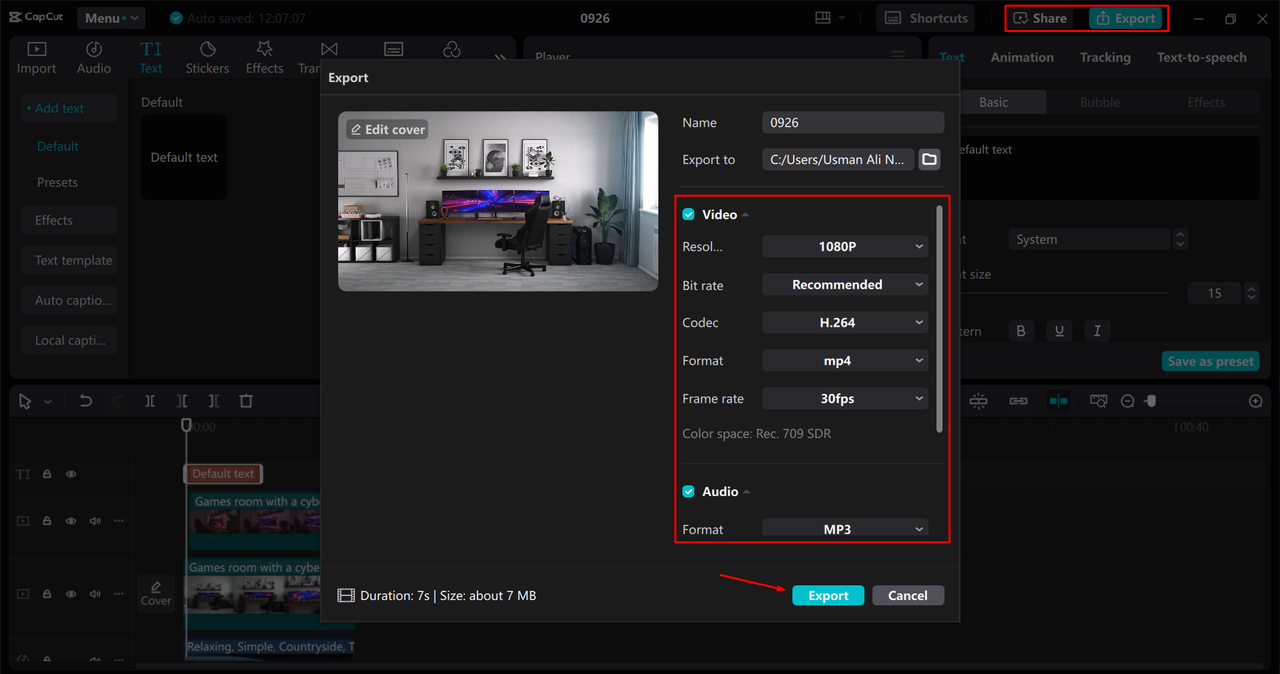
Task: Open the Menu dropdown in title bar
Action: 110,18
